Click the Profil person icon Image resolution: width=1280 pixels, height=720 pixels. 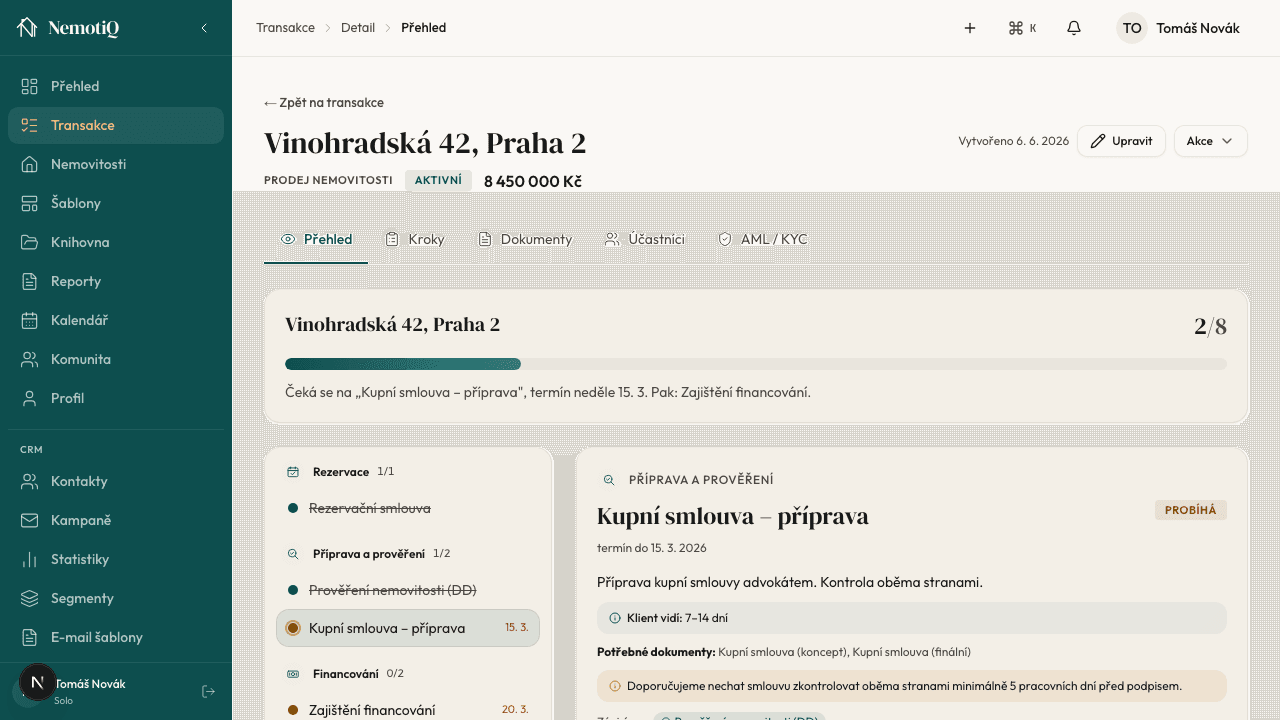[30, 398]
